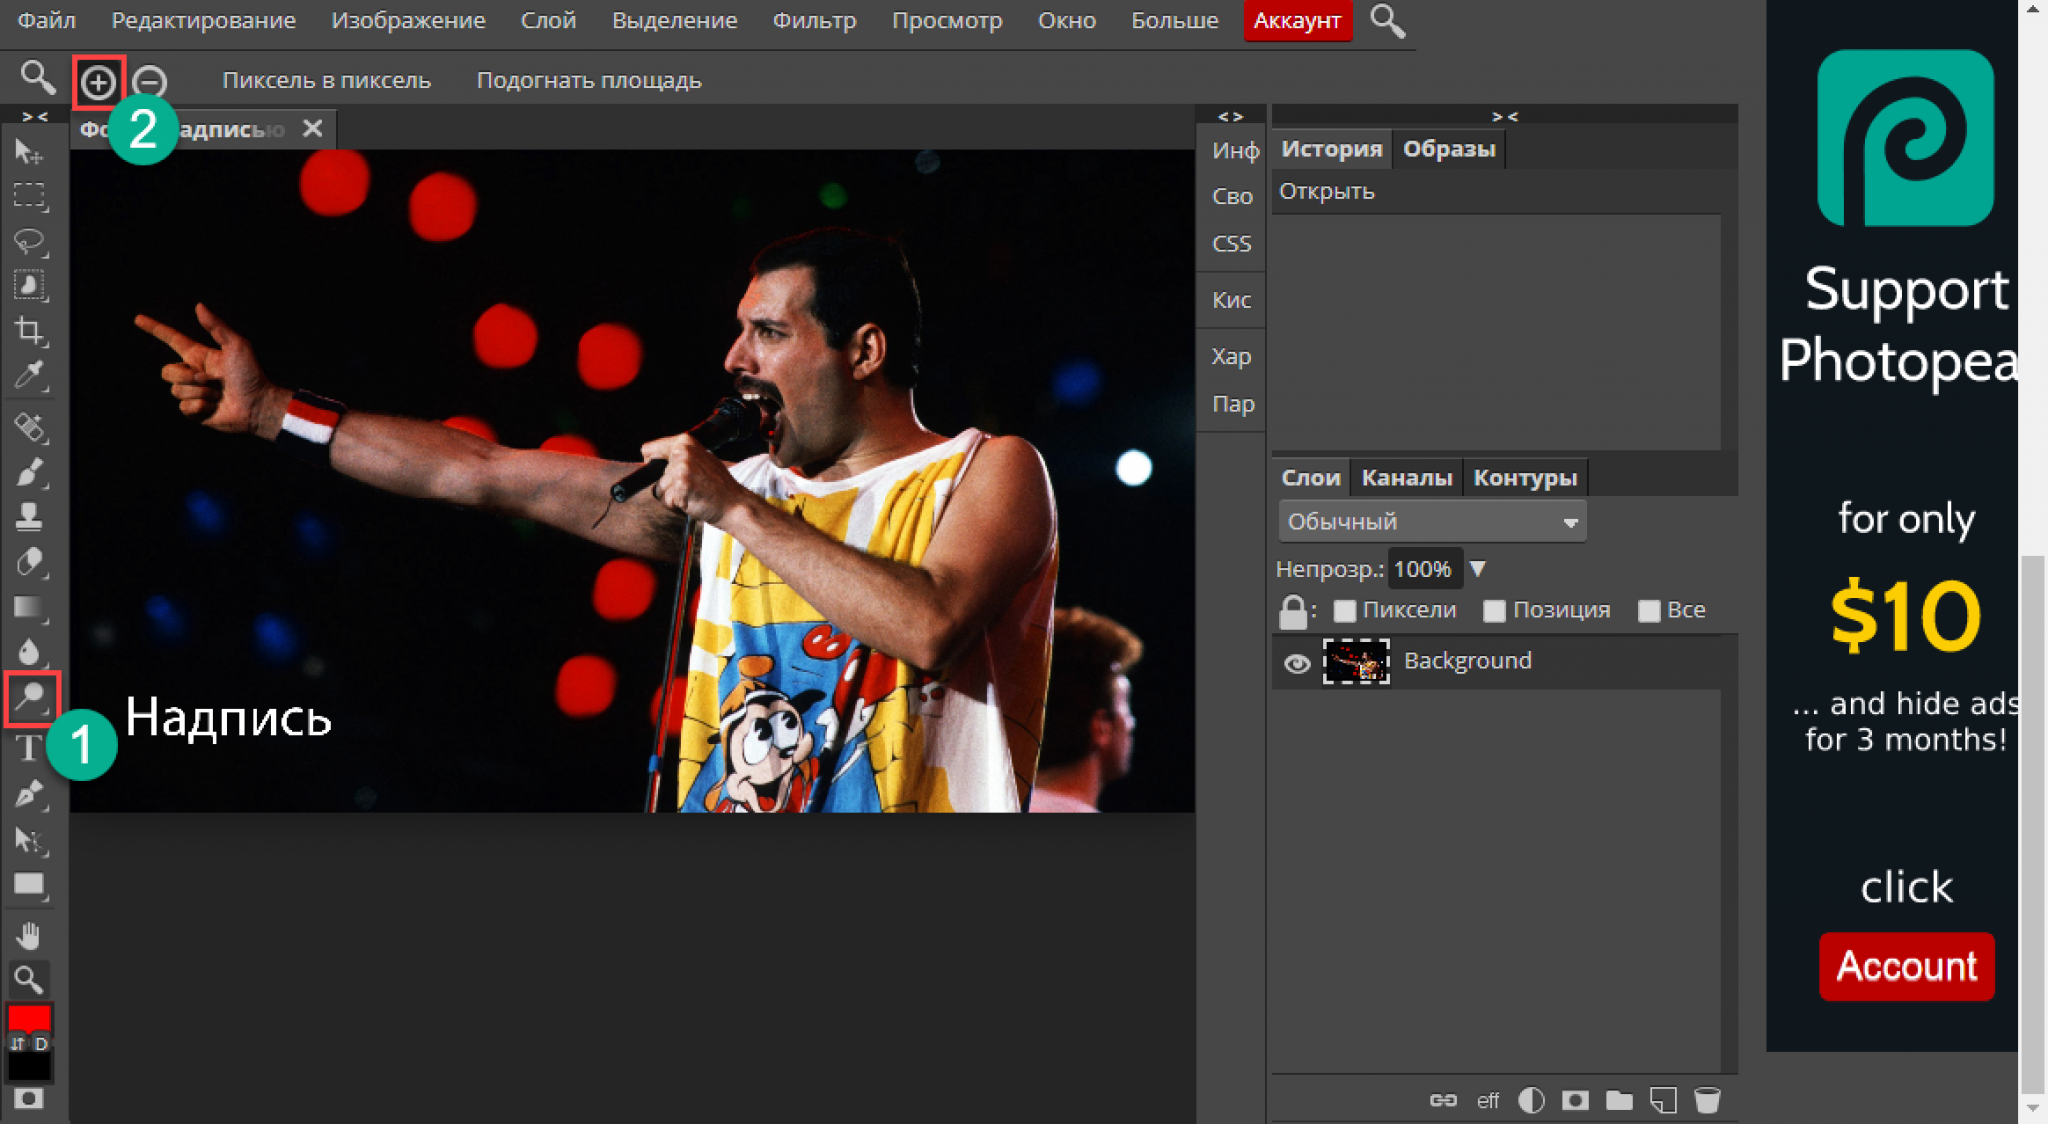Image resolution: width=2048 pixels, height=1124 pixels.
Task: Select the Brush tool
Action: tap(29, 472)
